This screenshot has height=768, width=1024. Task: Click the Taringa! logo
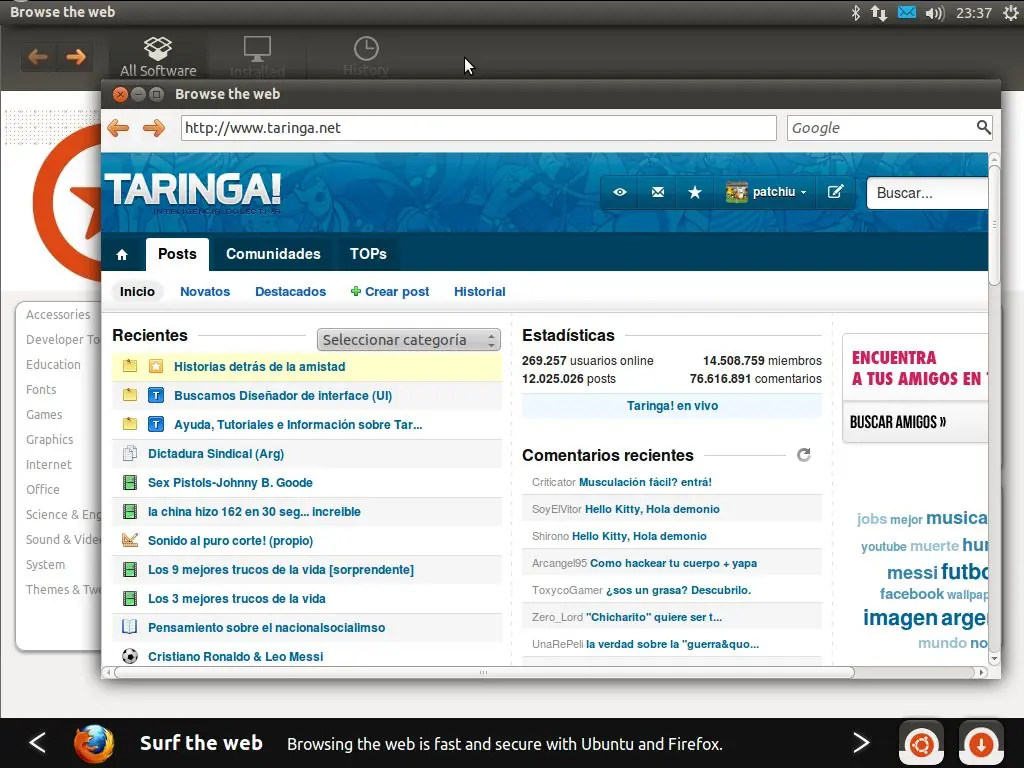click(193, 192)
